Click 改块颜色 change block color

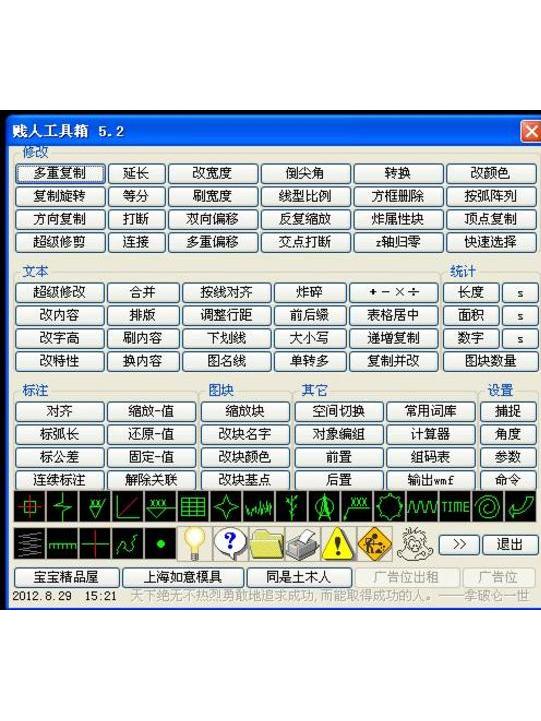[x=245, y=457]
